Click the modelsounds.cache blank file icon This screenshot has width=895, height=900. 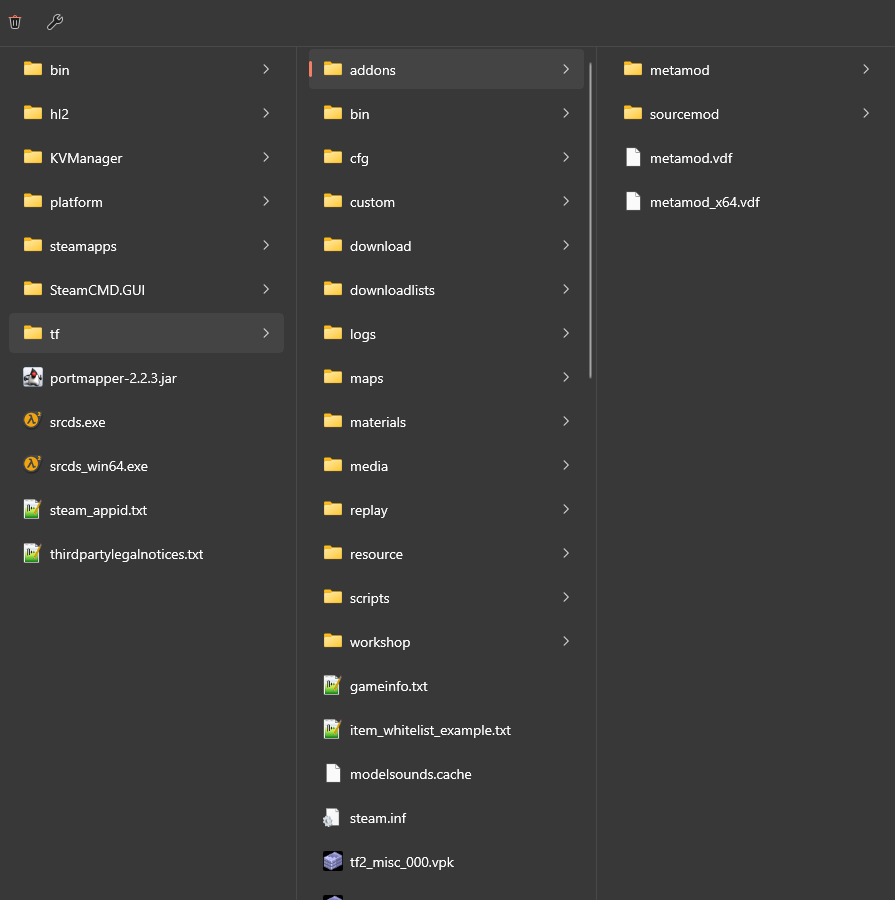click(x=333, y=773)
